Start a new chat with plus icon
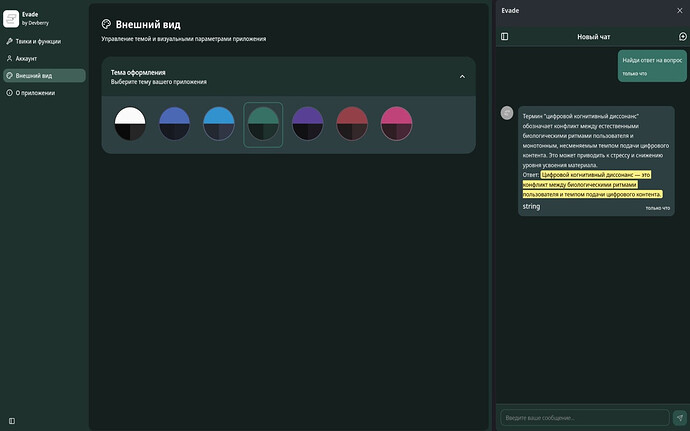690x431 pixels. (682, 36)
